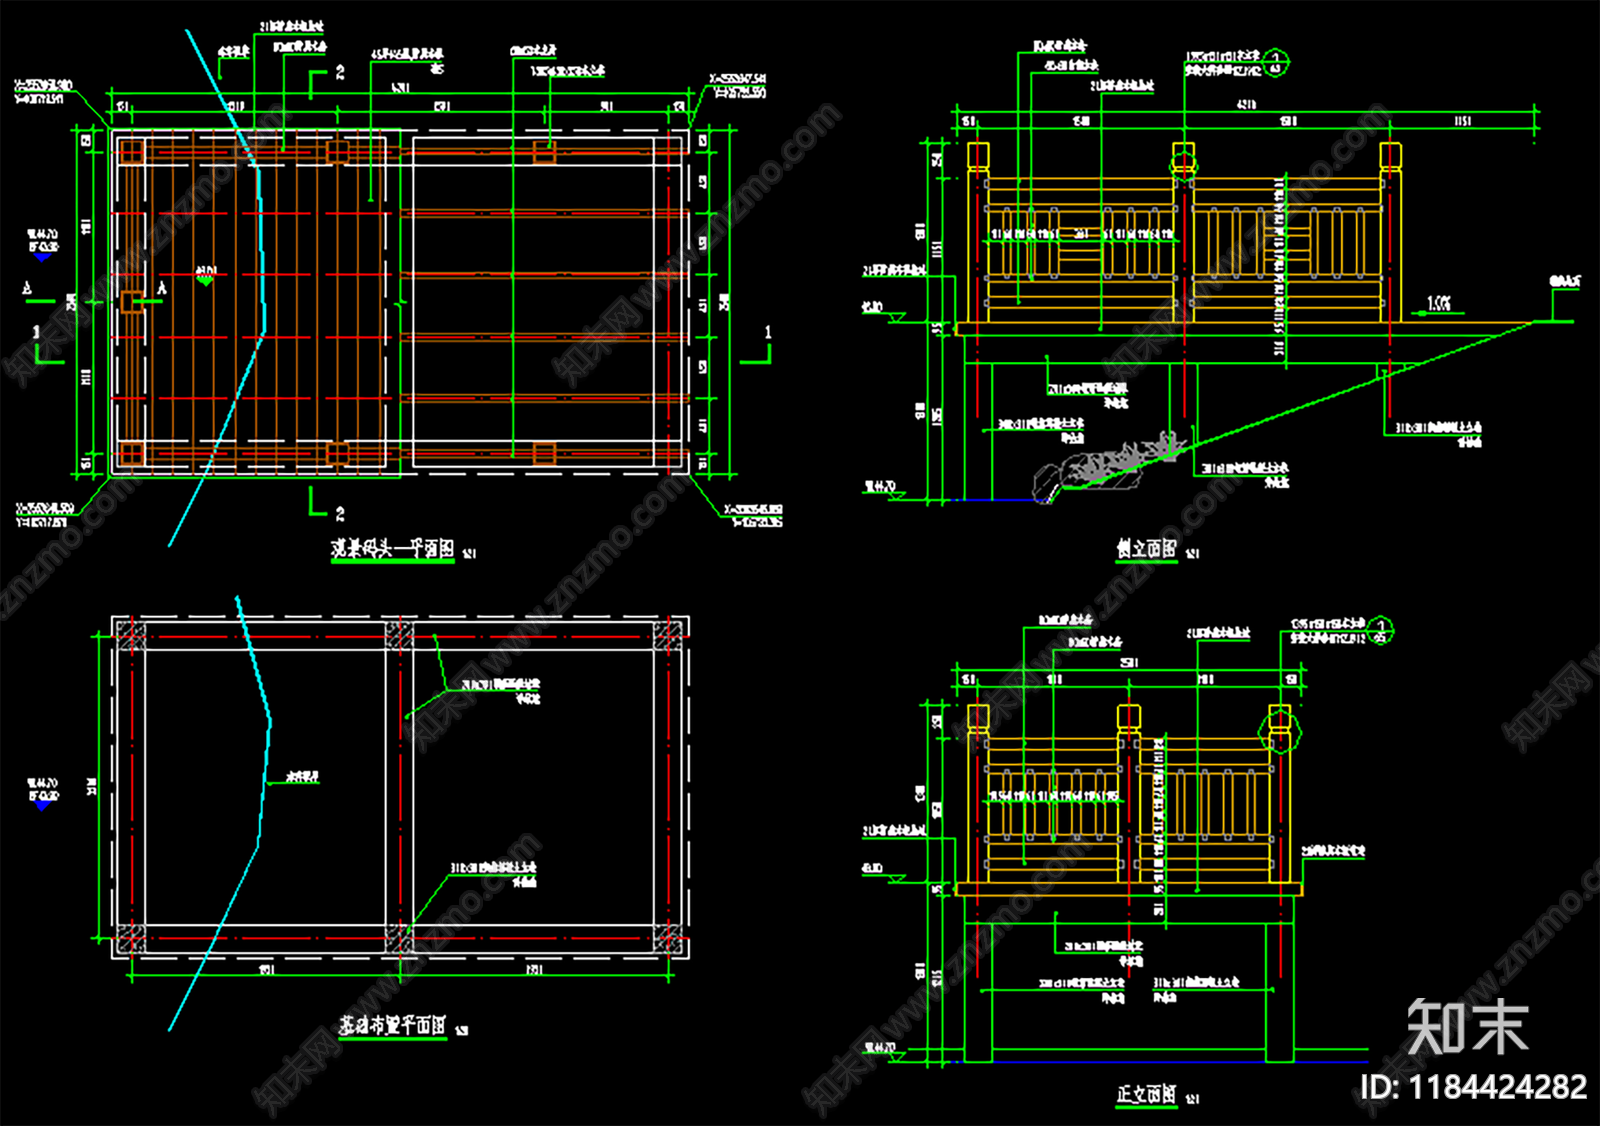The width and height of the screenshot is (1600, 1126).
Task: Click the 1.0% slope label in side elevation
Action: (x=1438, y=303)
